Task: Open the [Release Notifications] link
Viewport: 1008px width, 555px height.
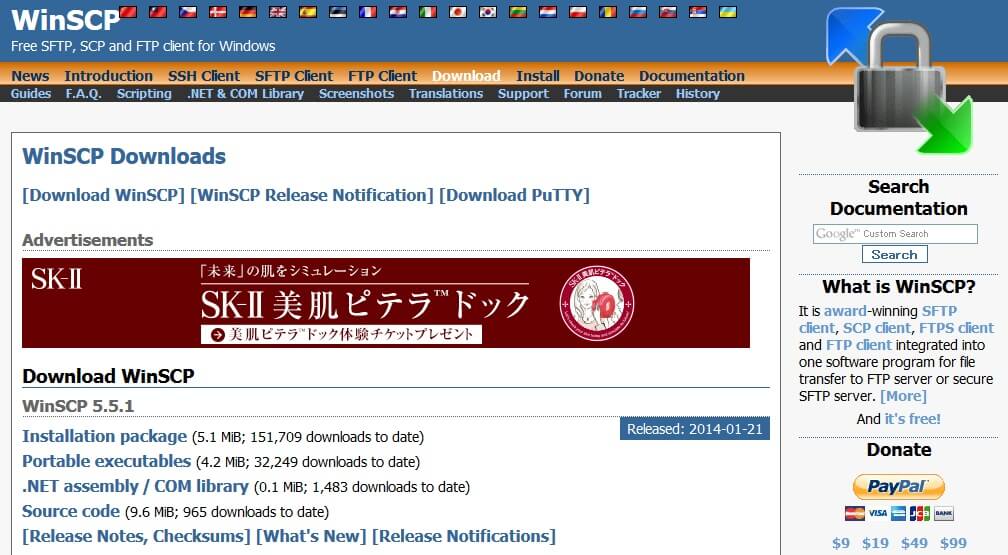Action: pyautogui.click(x=464, y=536)
